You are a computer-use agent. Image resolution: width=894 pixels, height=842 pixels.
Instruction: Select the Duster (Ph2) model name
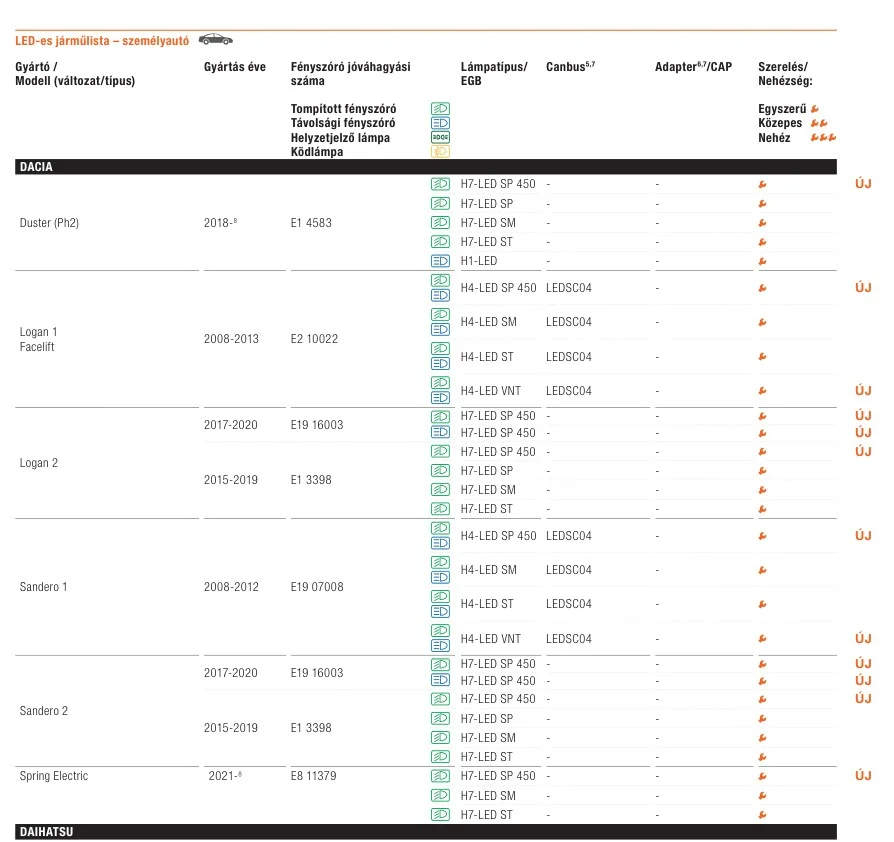click(x=49, y=223)
